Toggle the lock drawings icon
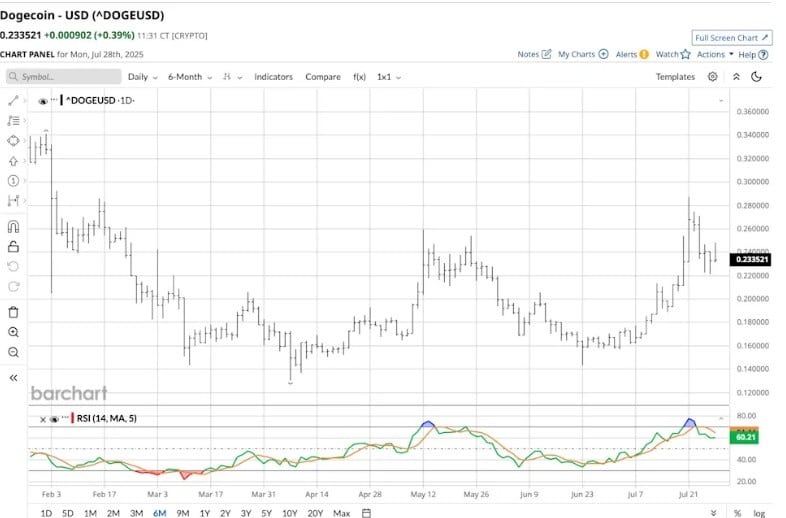 [x=13, y=246]
